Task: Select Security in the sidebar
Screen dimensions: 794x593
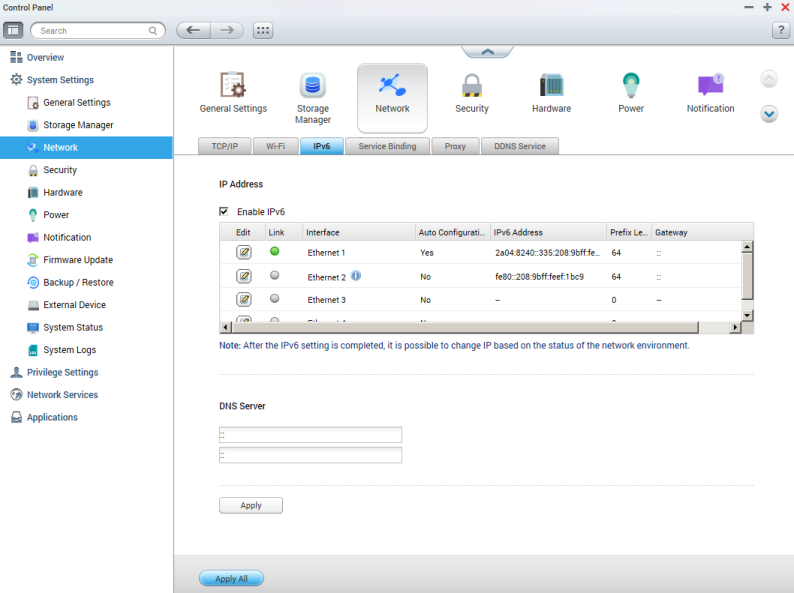Action: (52, 170)
